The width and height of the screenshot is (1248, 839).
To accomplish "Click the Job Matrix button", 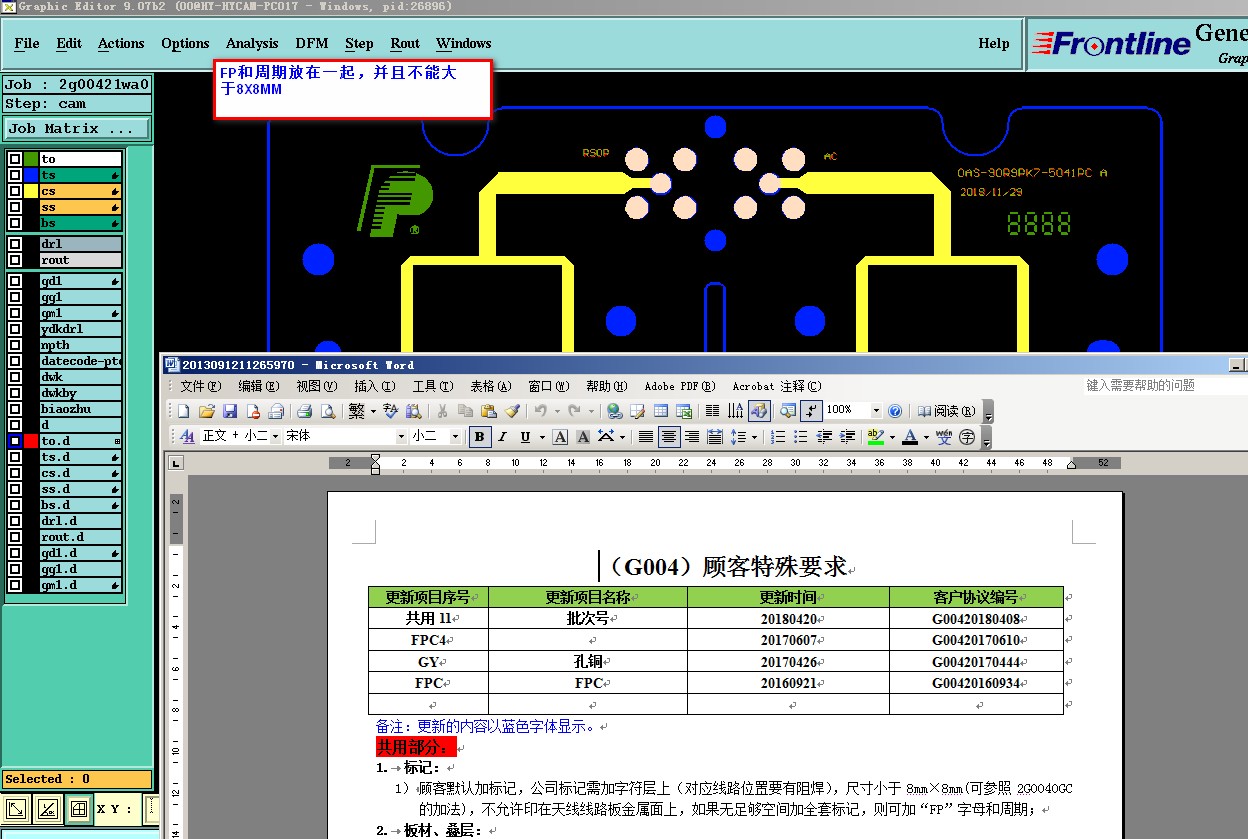I will (x=77, y=128).
